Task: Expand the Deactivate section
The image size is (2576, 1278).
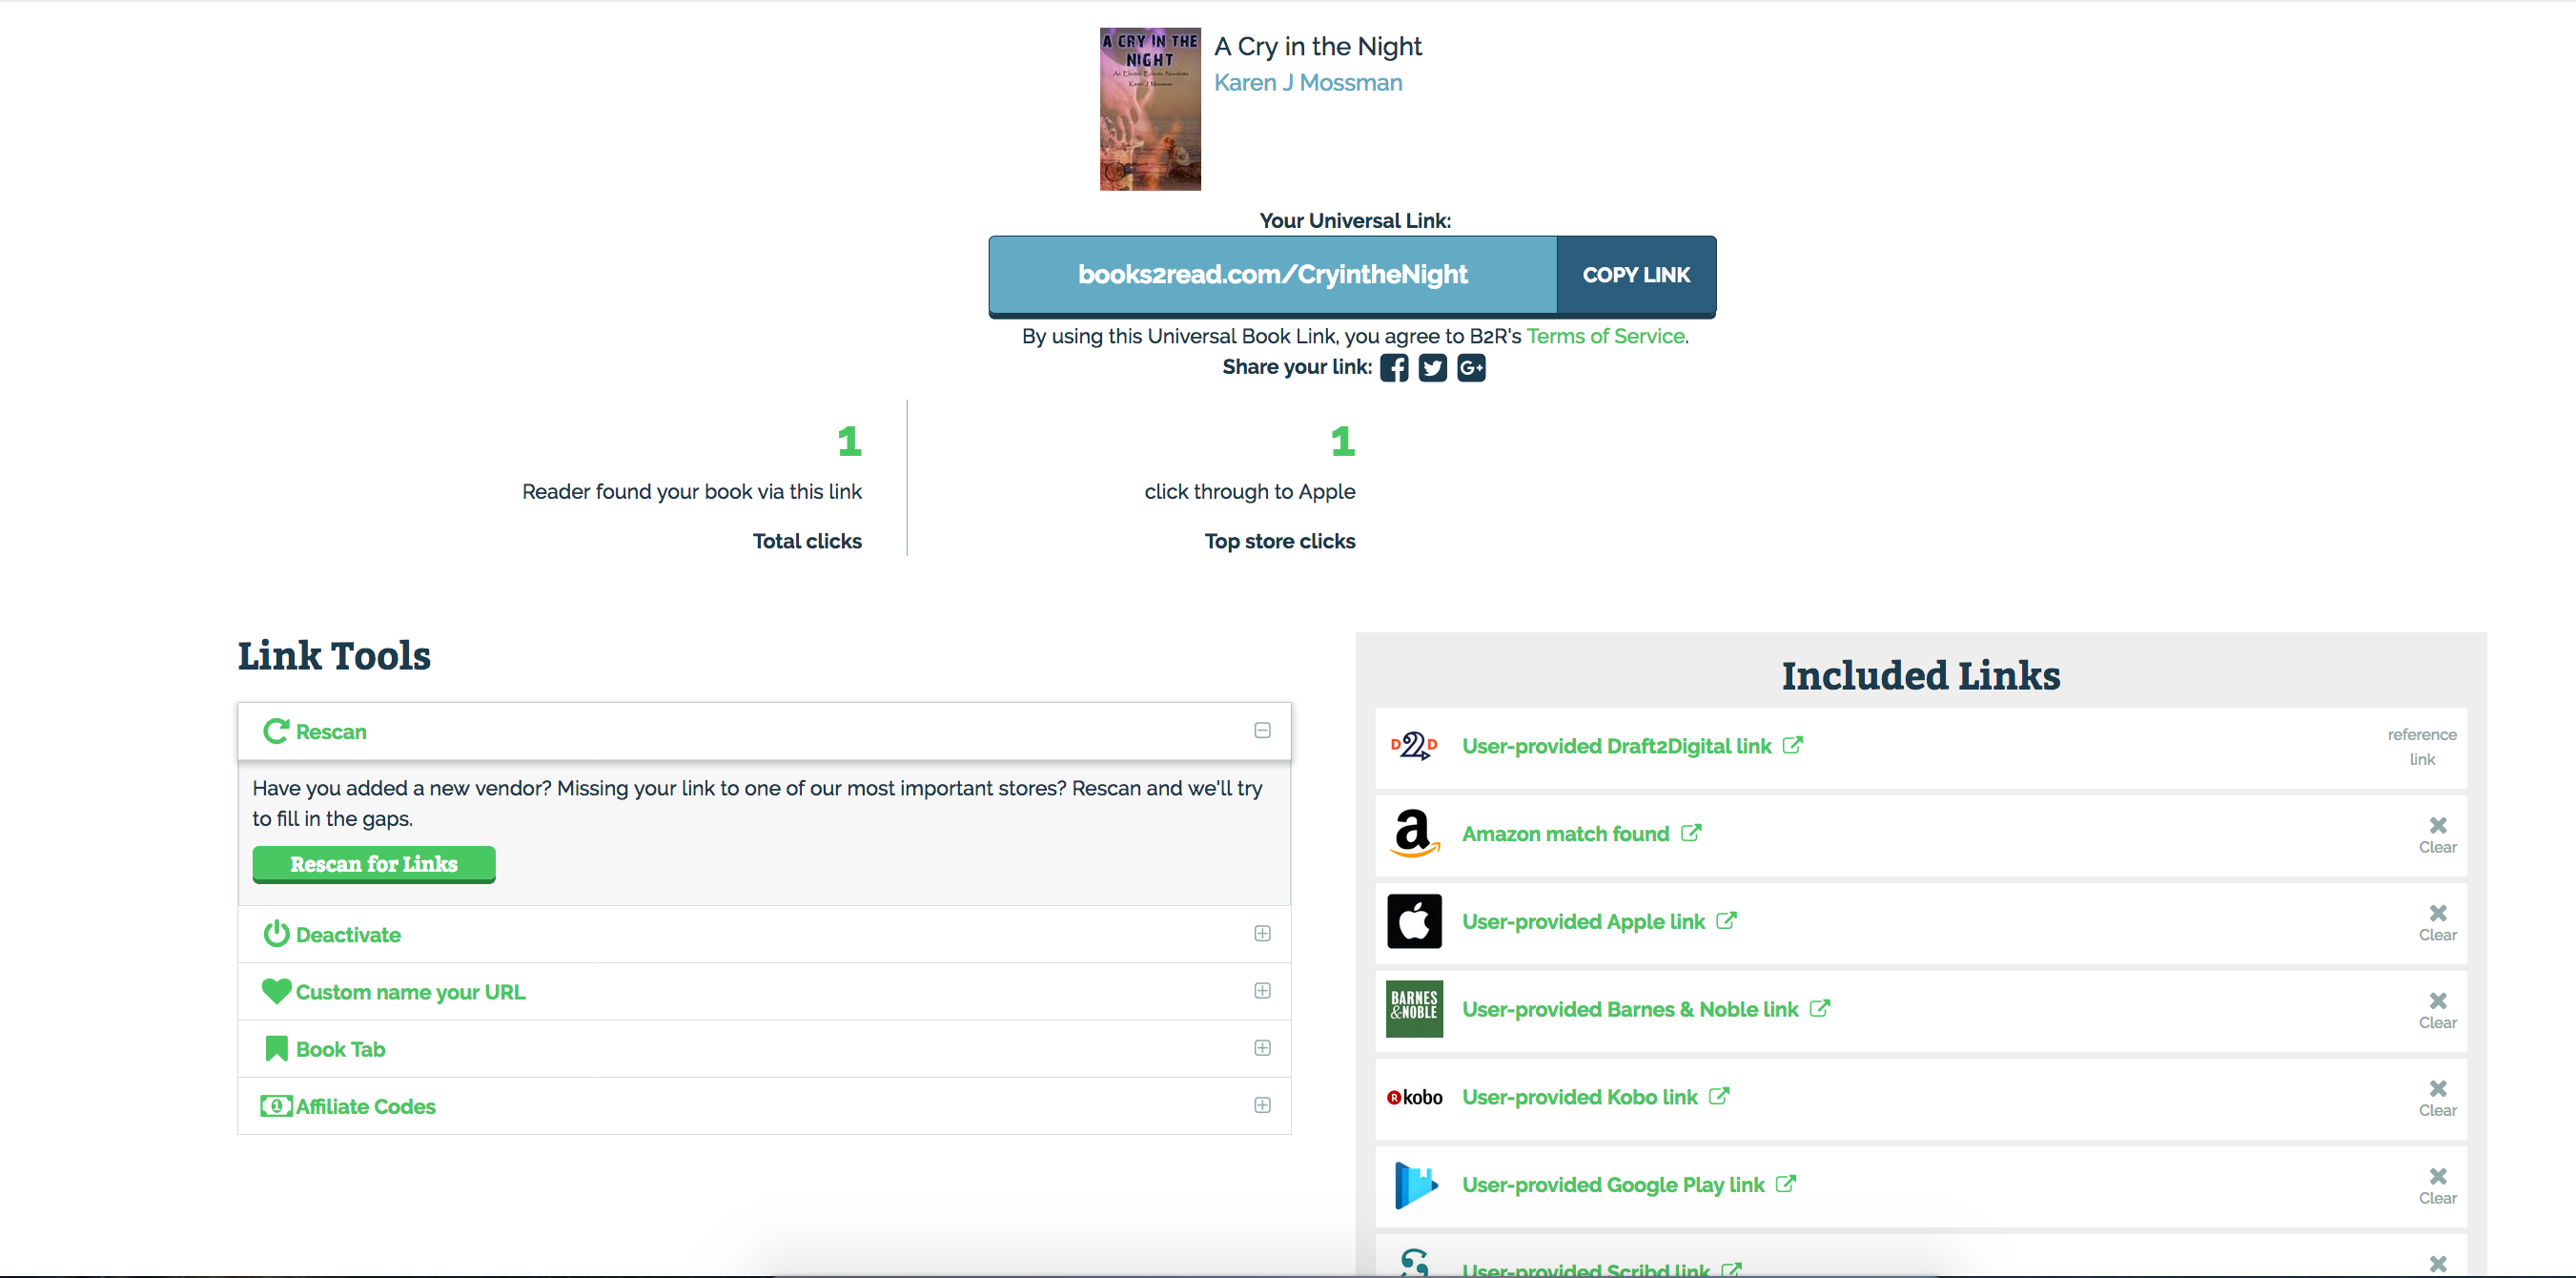Action: point(1262,934)
